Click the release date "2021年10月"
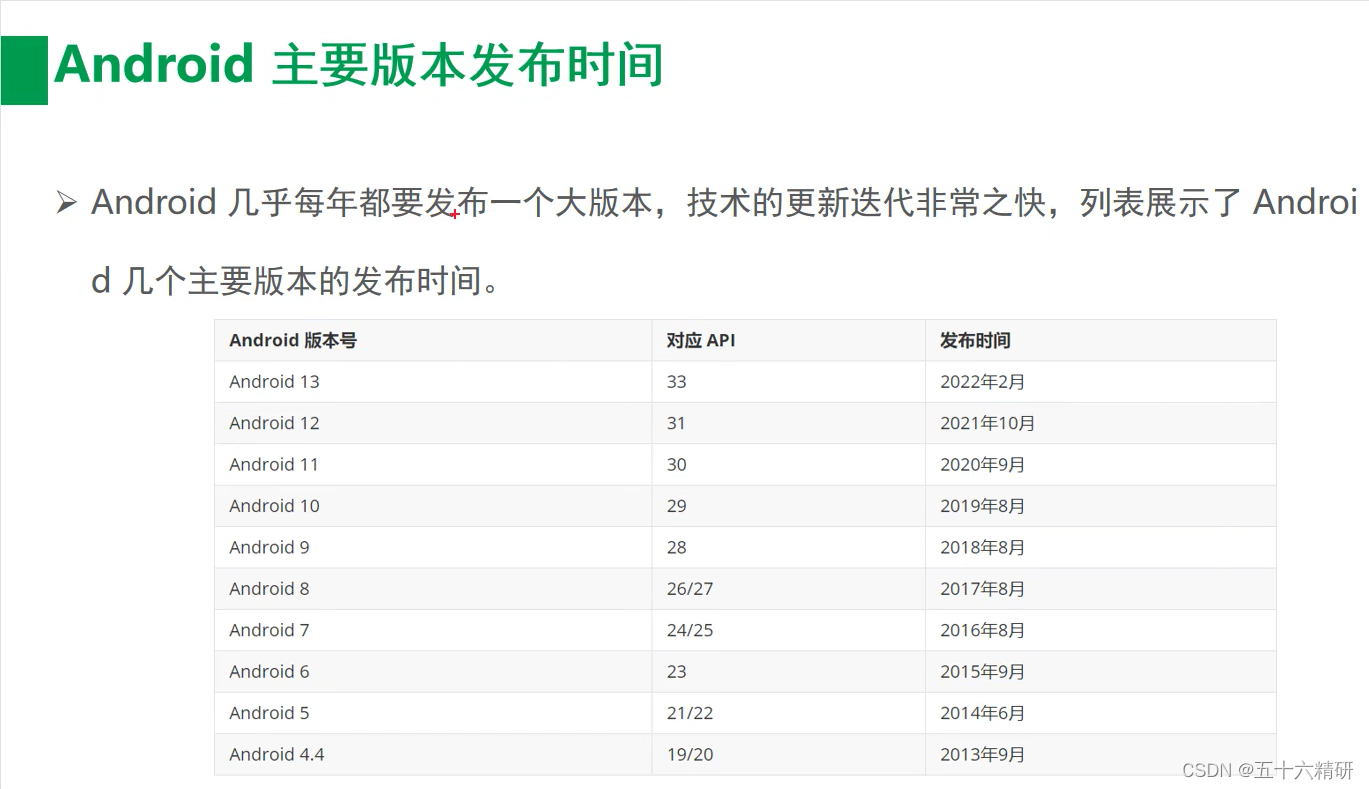This screenshot has width=1369, height=789. [x=988, y=423]
